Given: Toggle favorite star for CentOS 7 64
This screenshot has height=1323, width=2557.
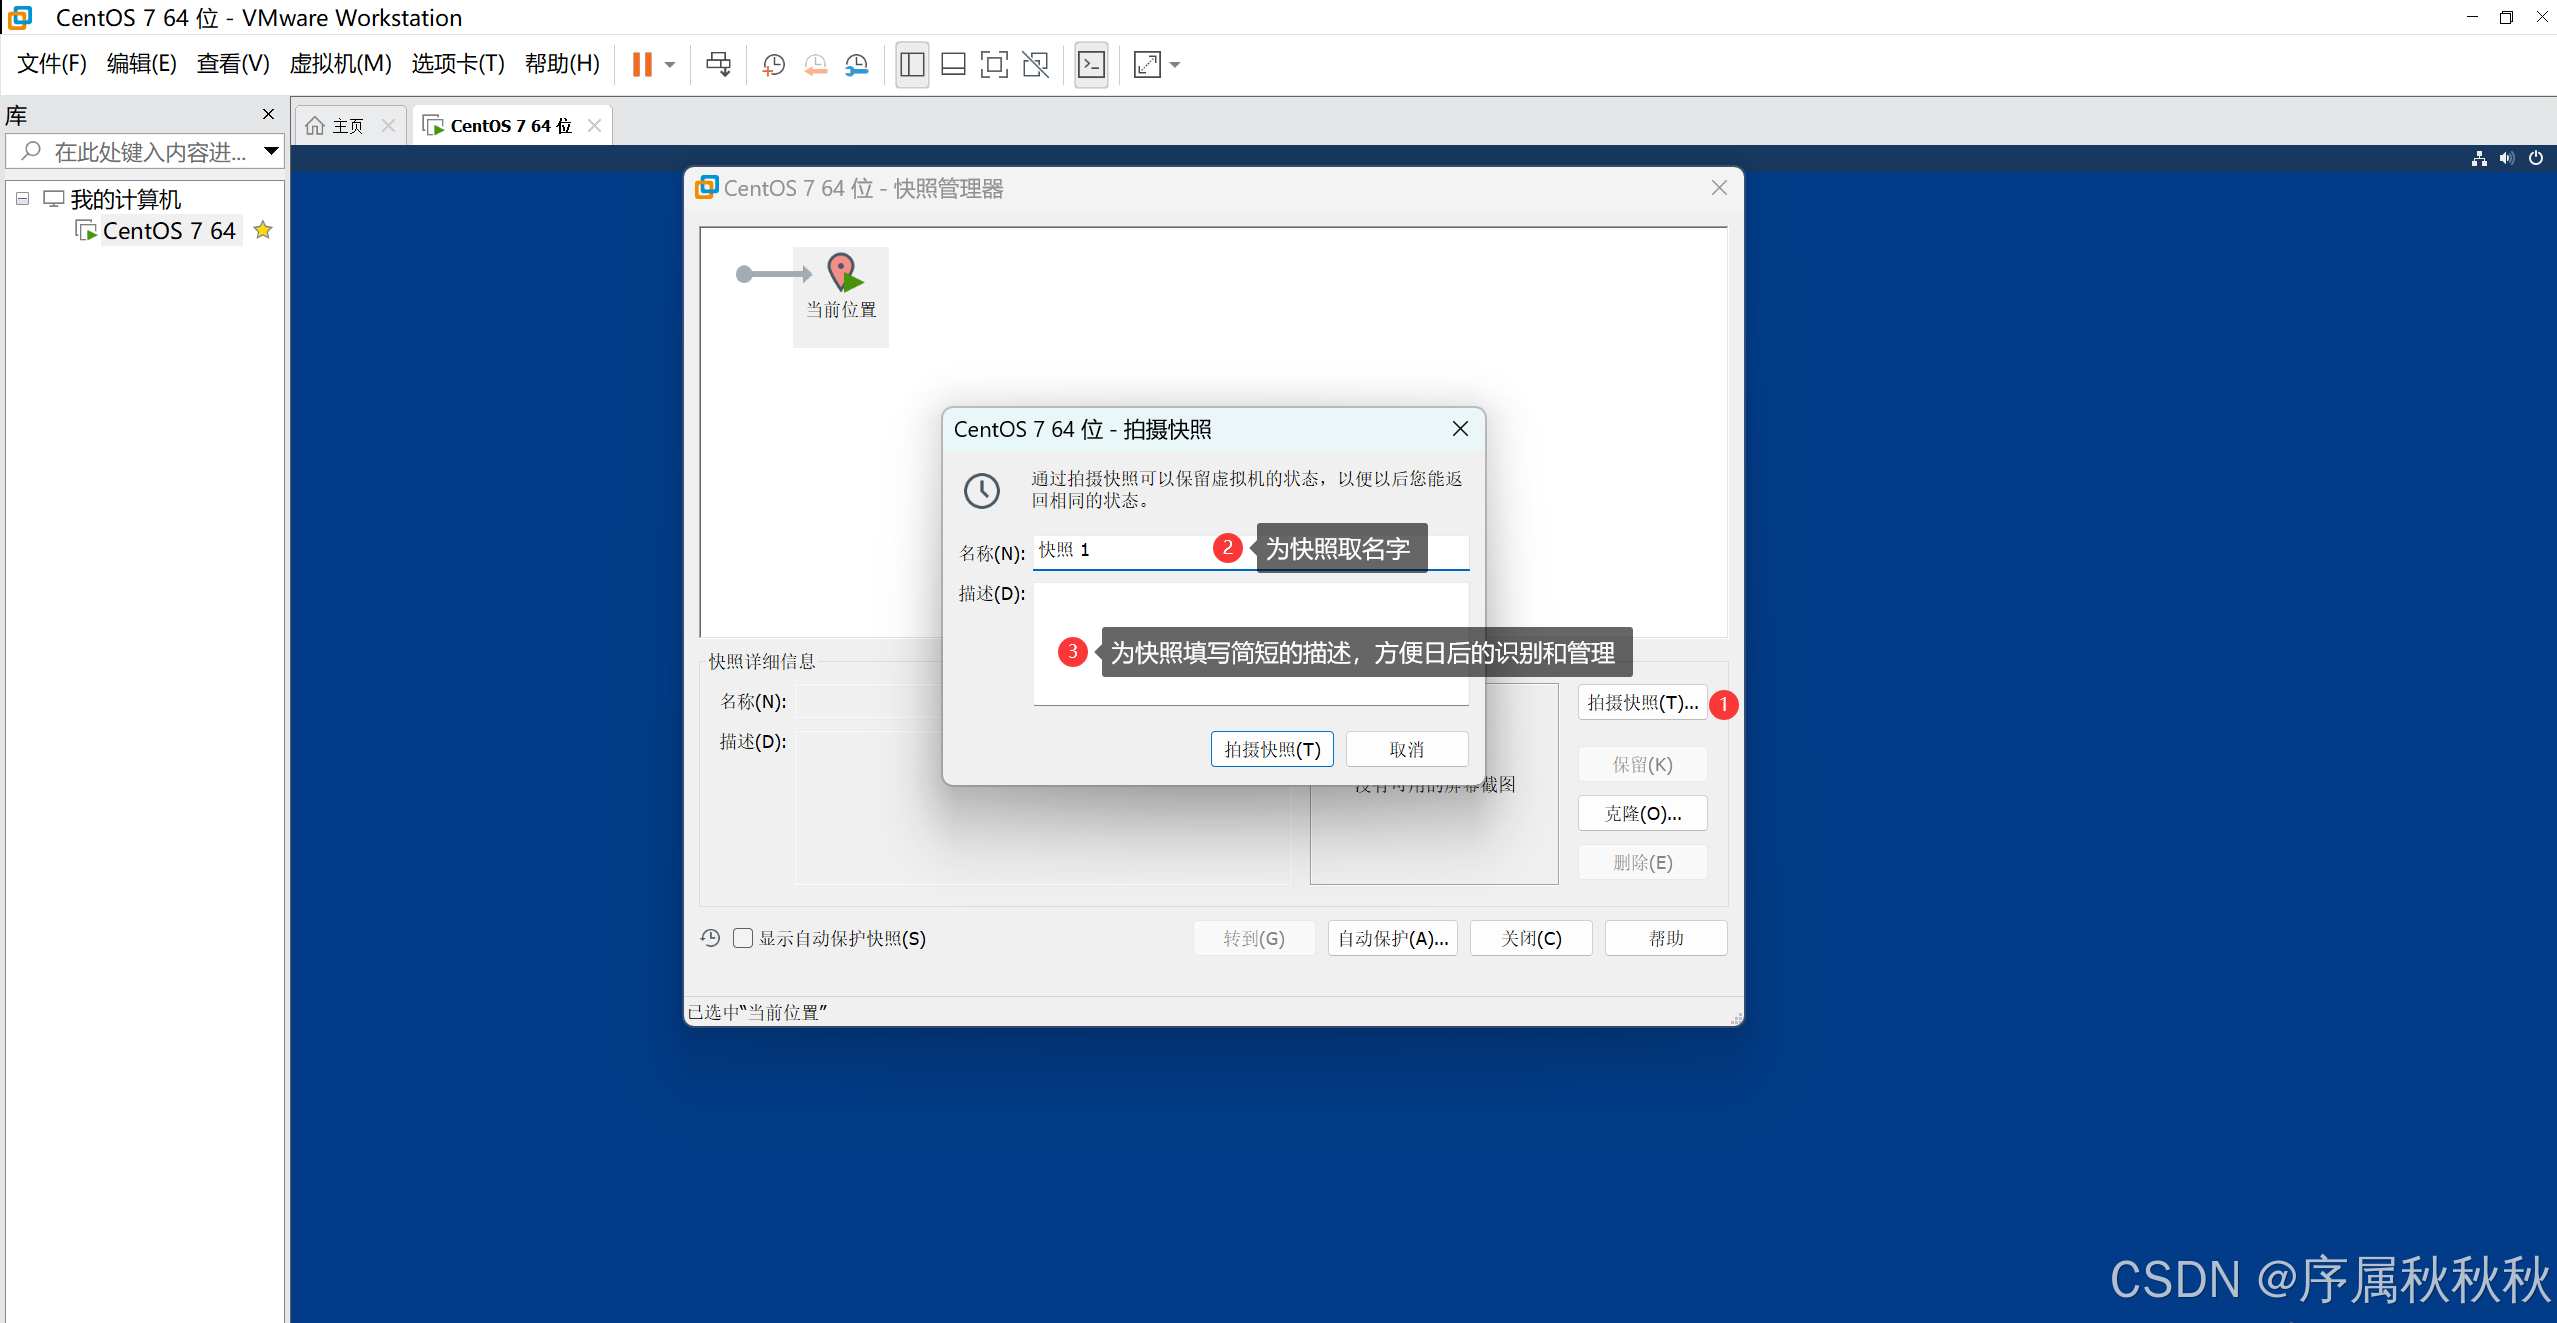Looking at the screenshot, I should 263,230.
